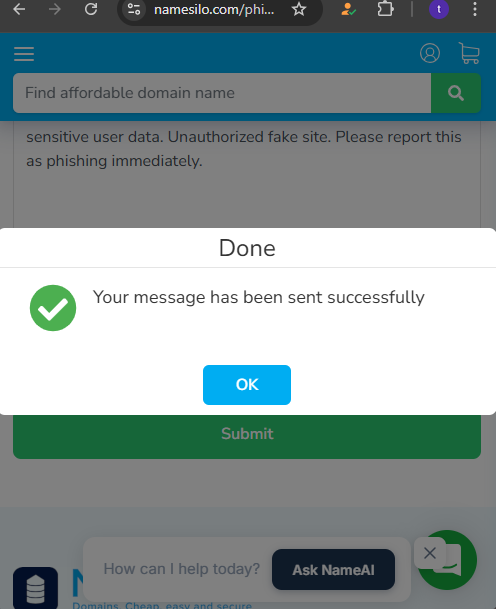Screen dimensions: 496x609
Task: Open the browser extensions puzzle icon
Action: [x=385, y=9]
